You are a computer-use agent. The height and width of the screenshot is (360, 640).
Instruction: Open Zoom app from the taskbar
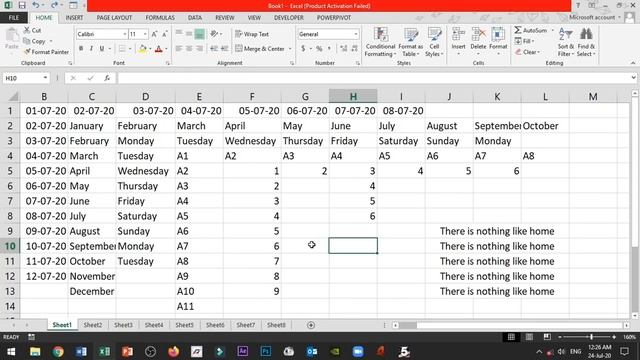(x=358, y=351)
